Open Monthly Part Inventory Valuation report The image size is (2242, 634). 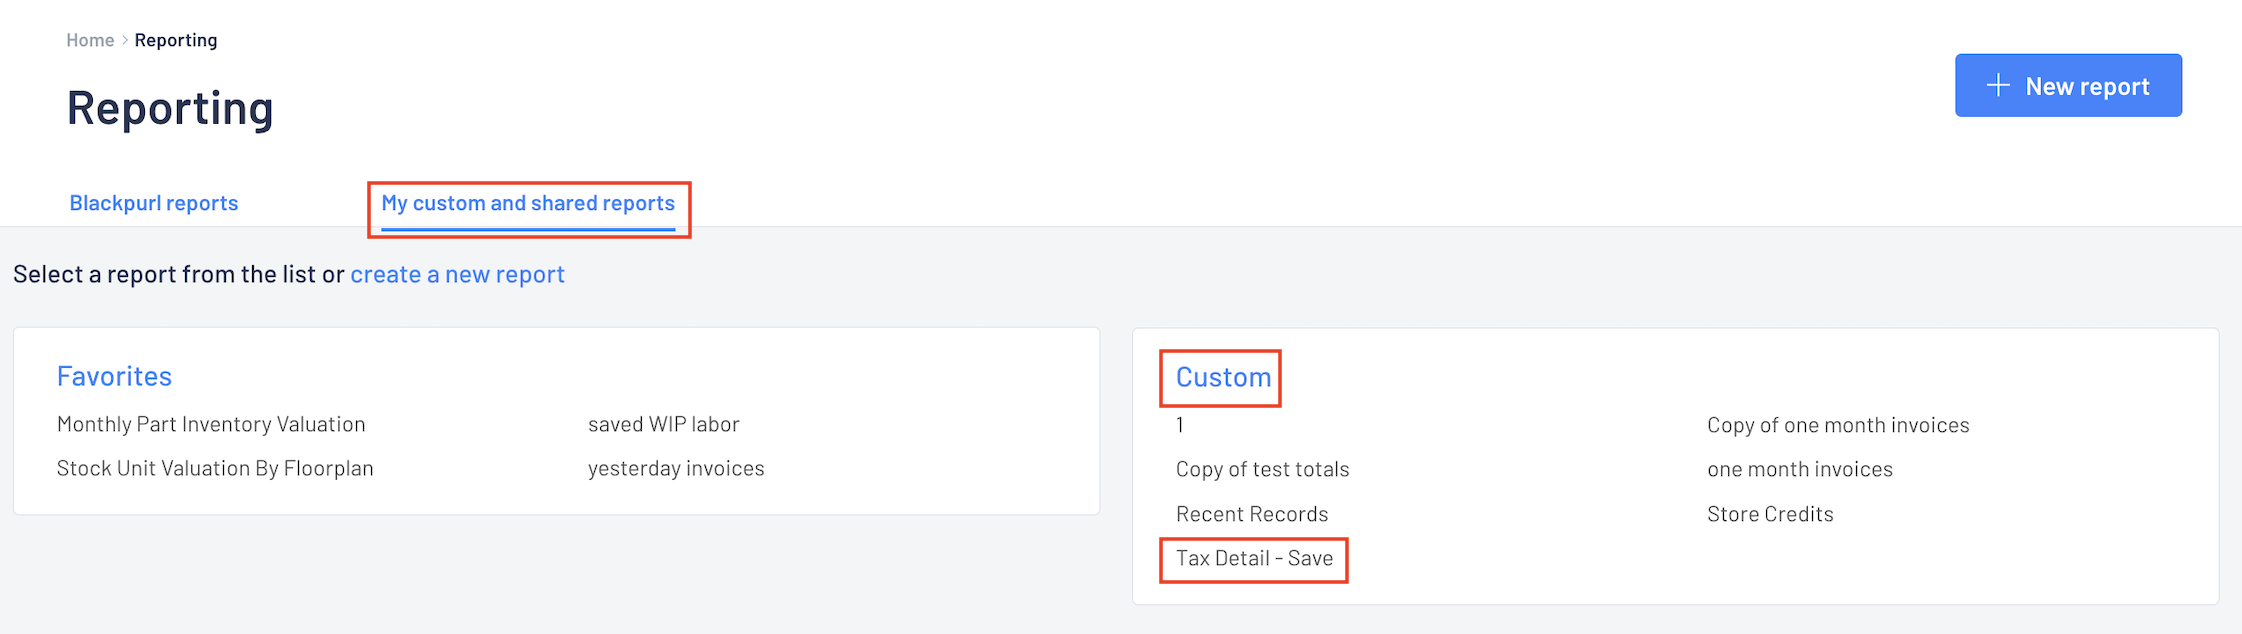click(x=211, y=424)
